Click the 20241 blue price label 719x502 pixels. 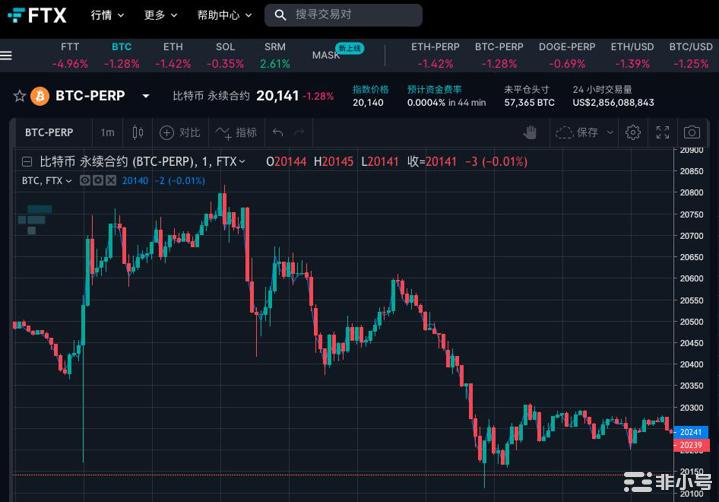(x=691, y=432)
